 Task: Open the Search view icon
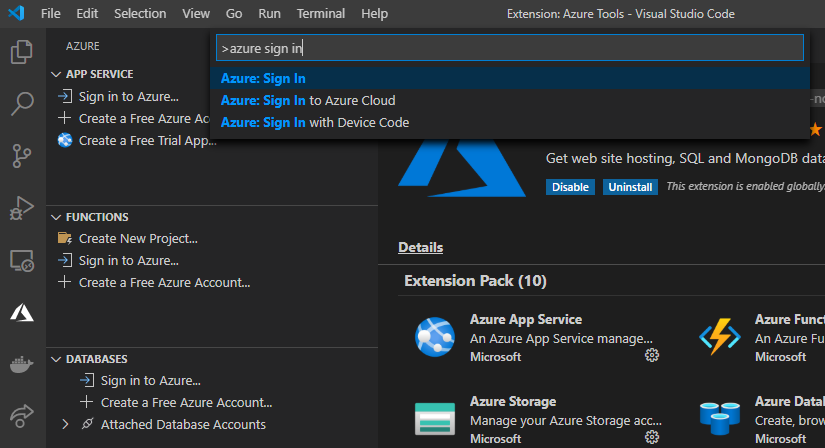(22, 104)
